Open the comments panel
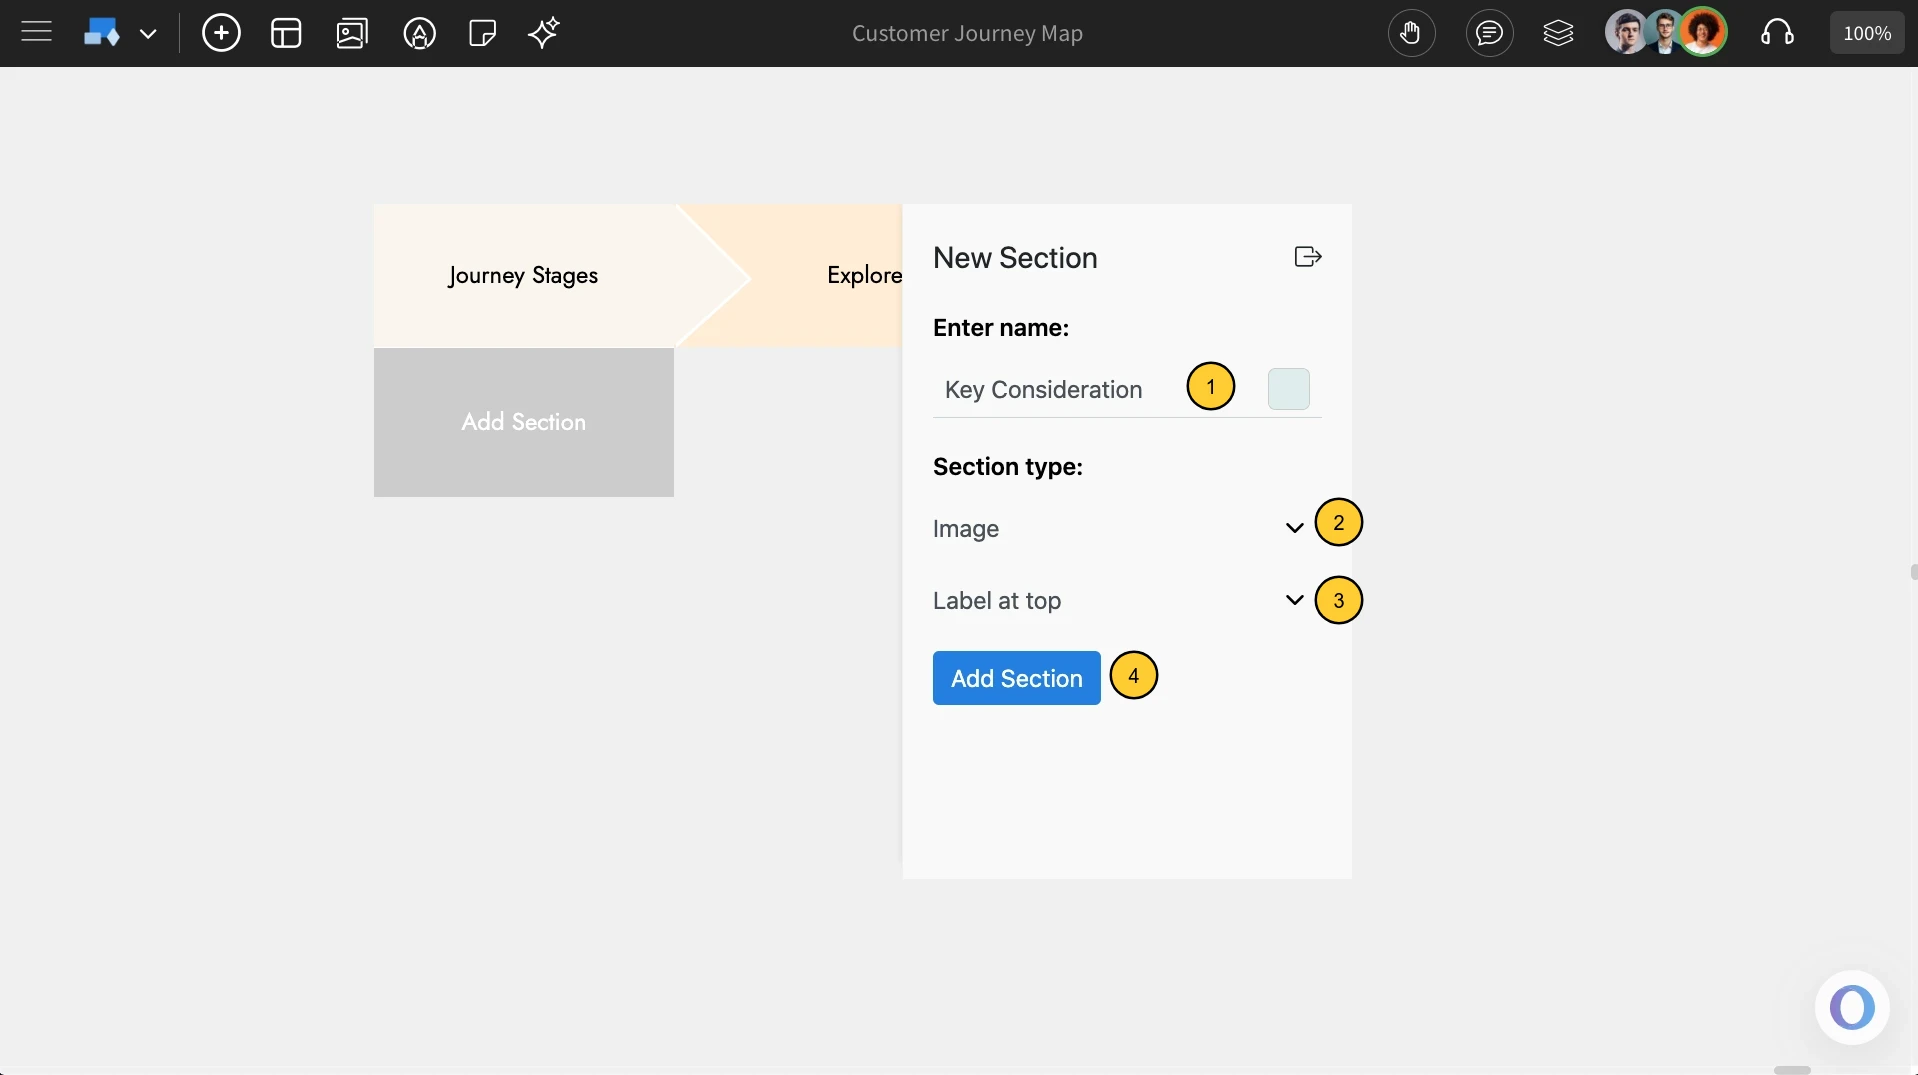The image size is (1918, 1075). coord(1489,32)
